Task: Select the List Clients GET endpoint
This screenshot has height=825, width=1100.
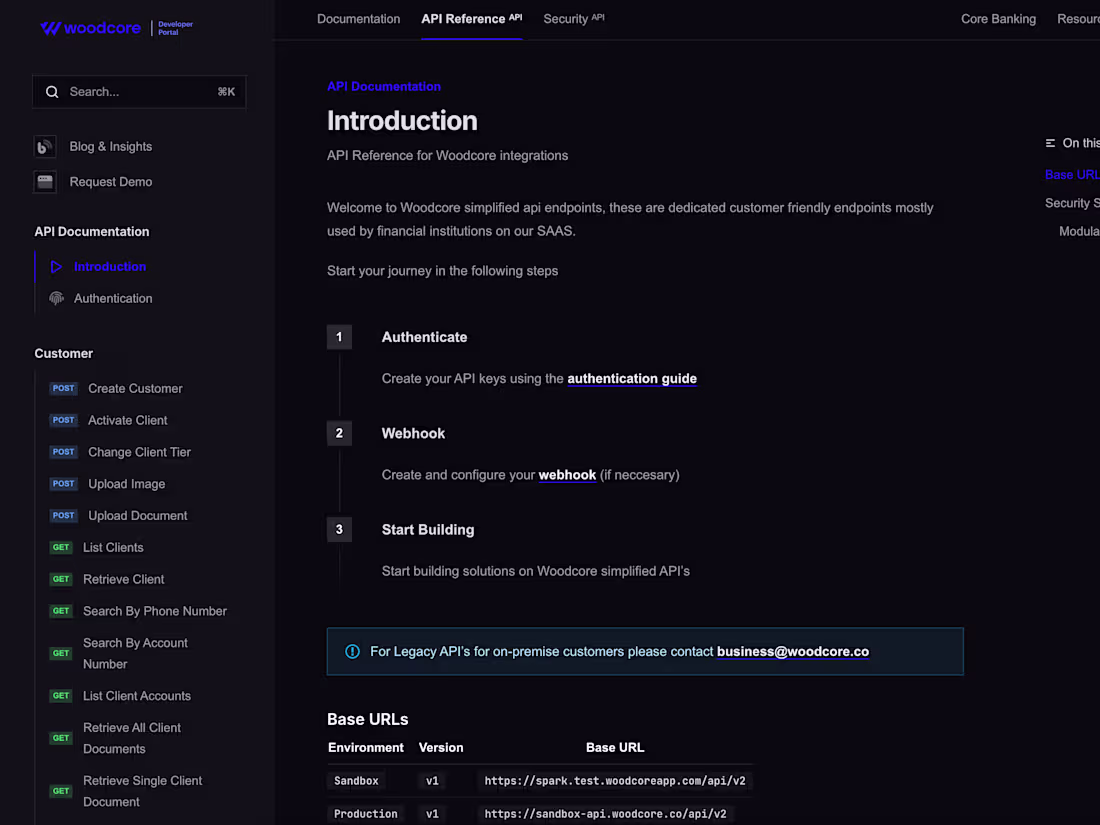Action: pyautogui.click(x=113, y=548)
